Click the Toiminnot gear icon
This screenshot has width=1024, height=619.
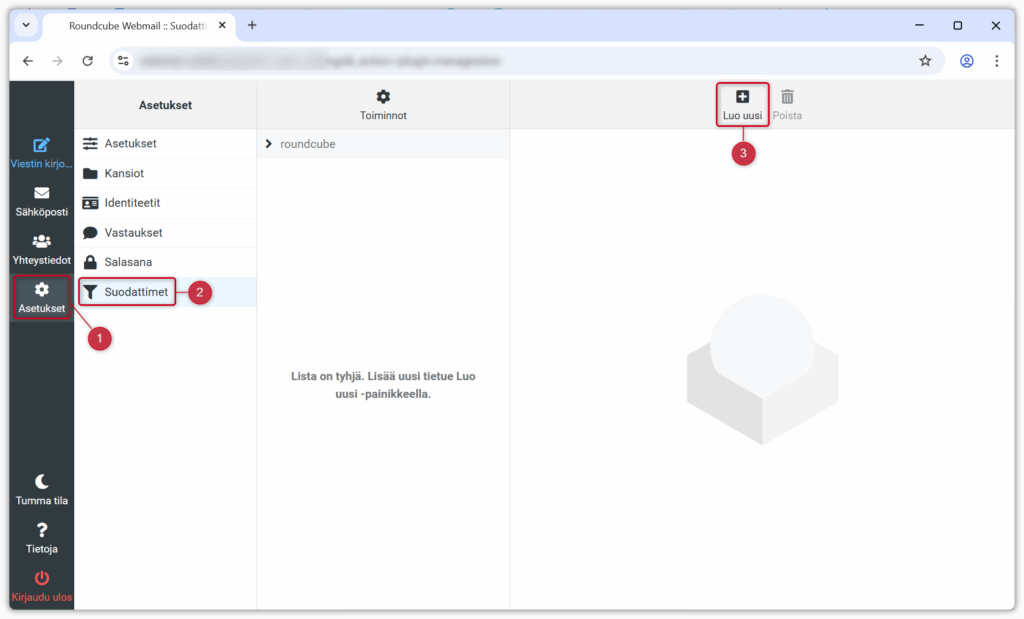click(x=383, y=97)
